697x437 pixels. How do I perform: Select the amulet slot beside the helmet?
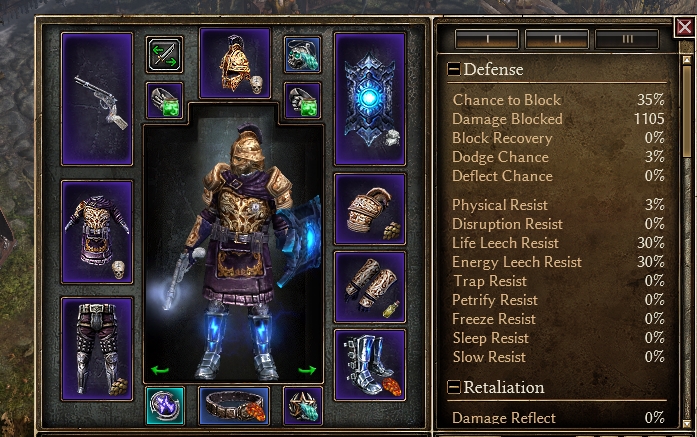coord(303,54)
